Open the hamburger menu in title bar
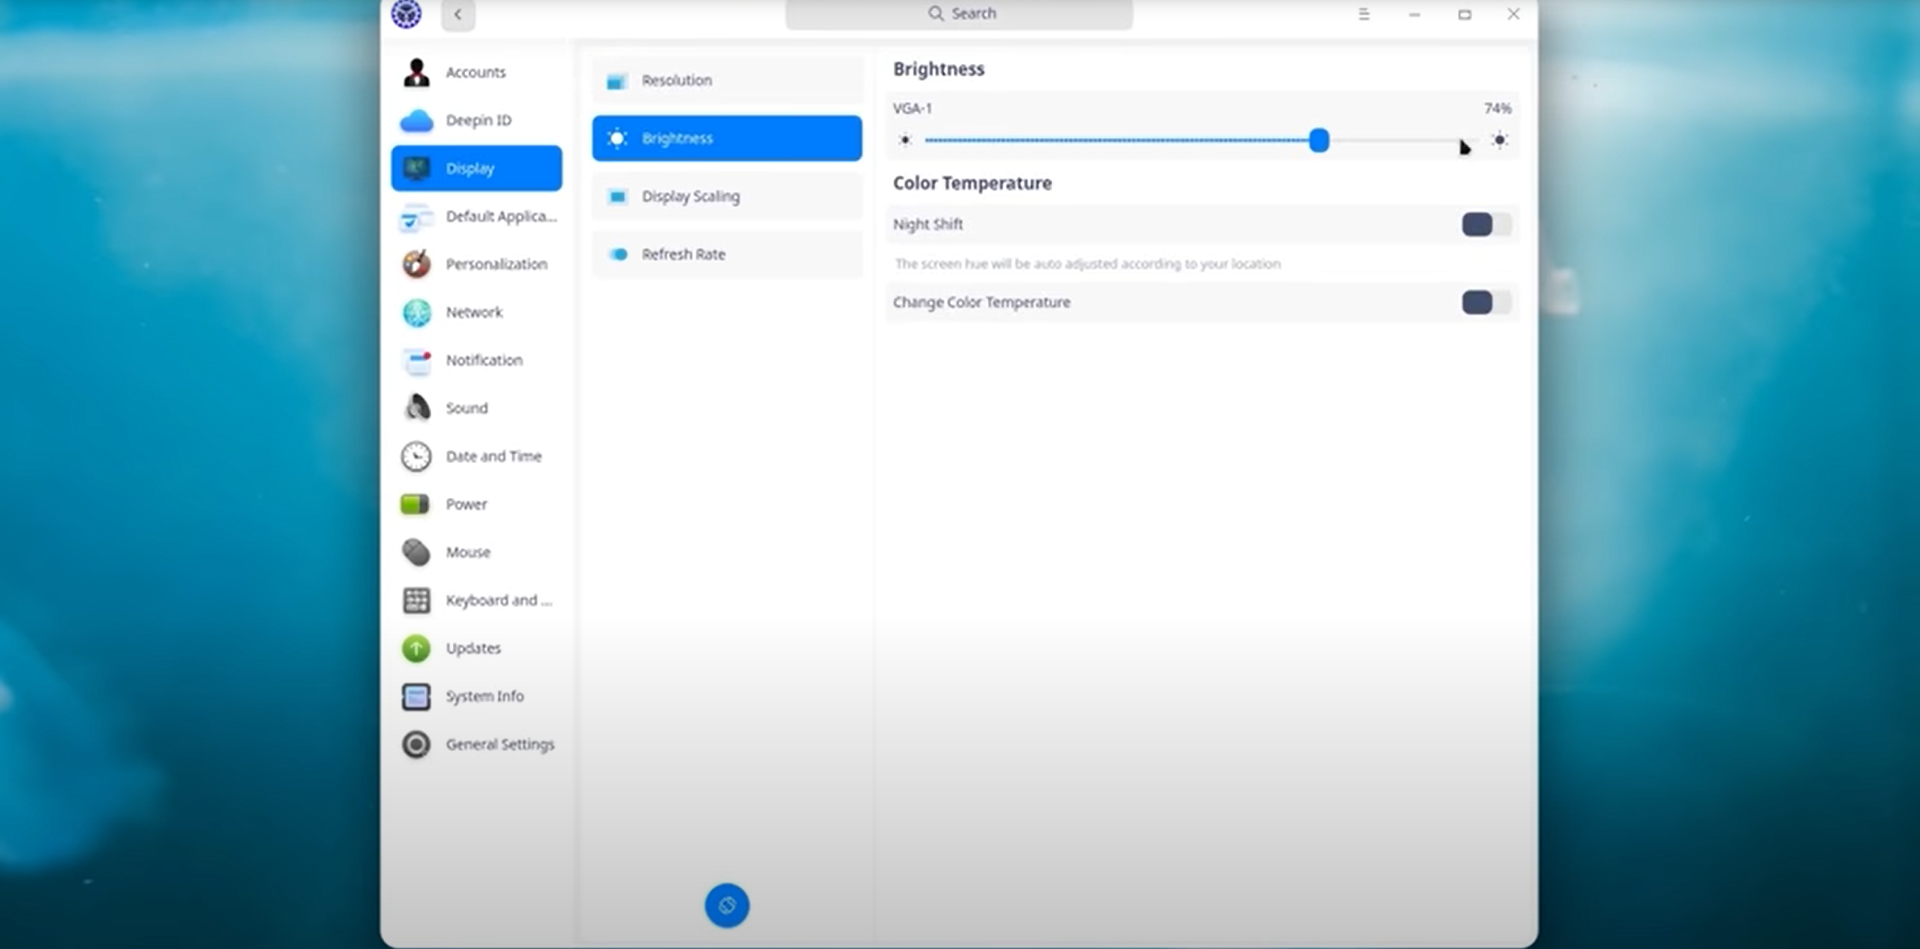 click(1364, 14)
